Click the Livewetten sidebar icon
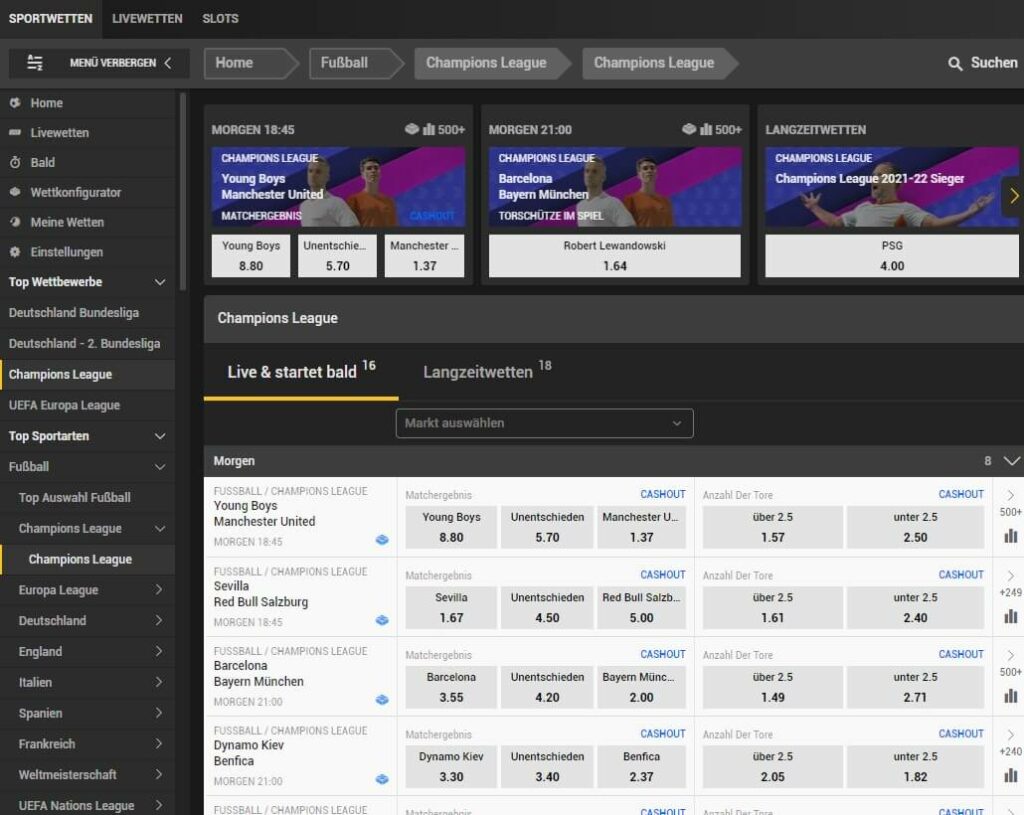1024x815 pixels. click(15, 133)
